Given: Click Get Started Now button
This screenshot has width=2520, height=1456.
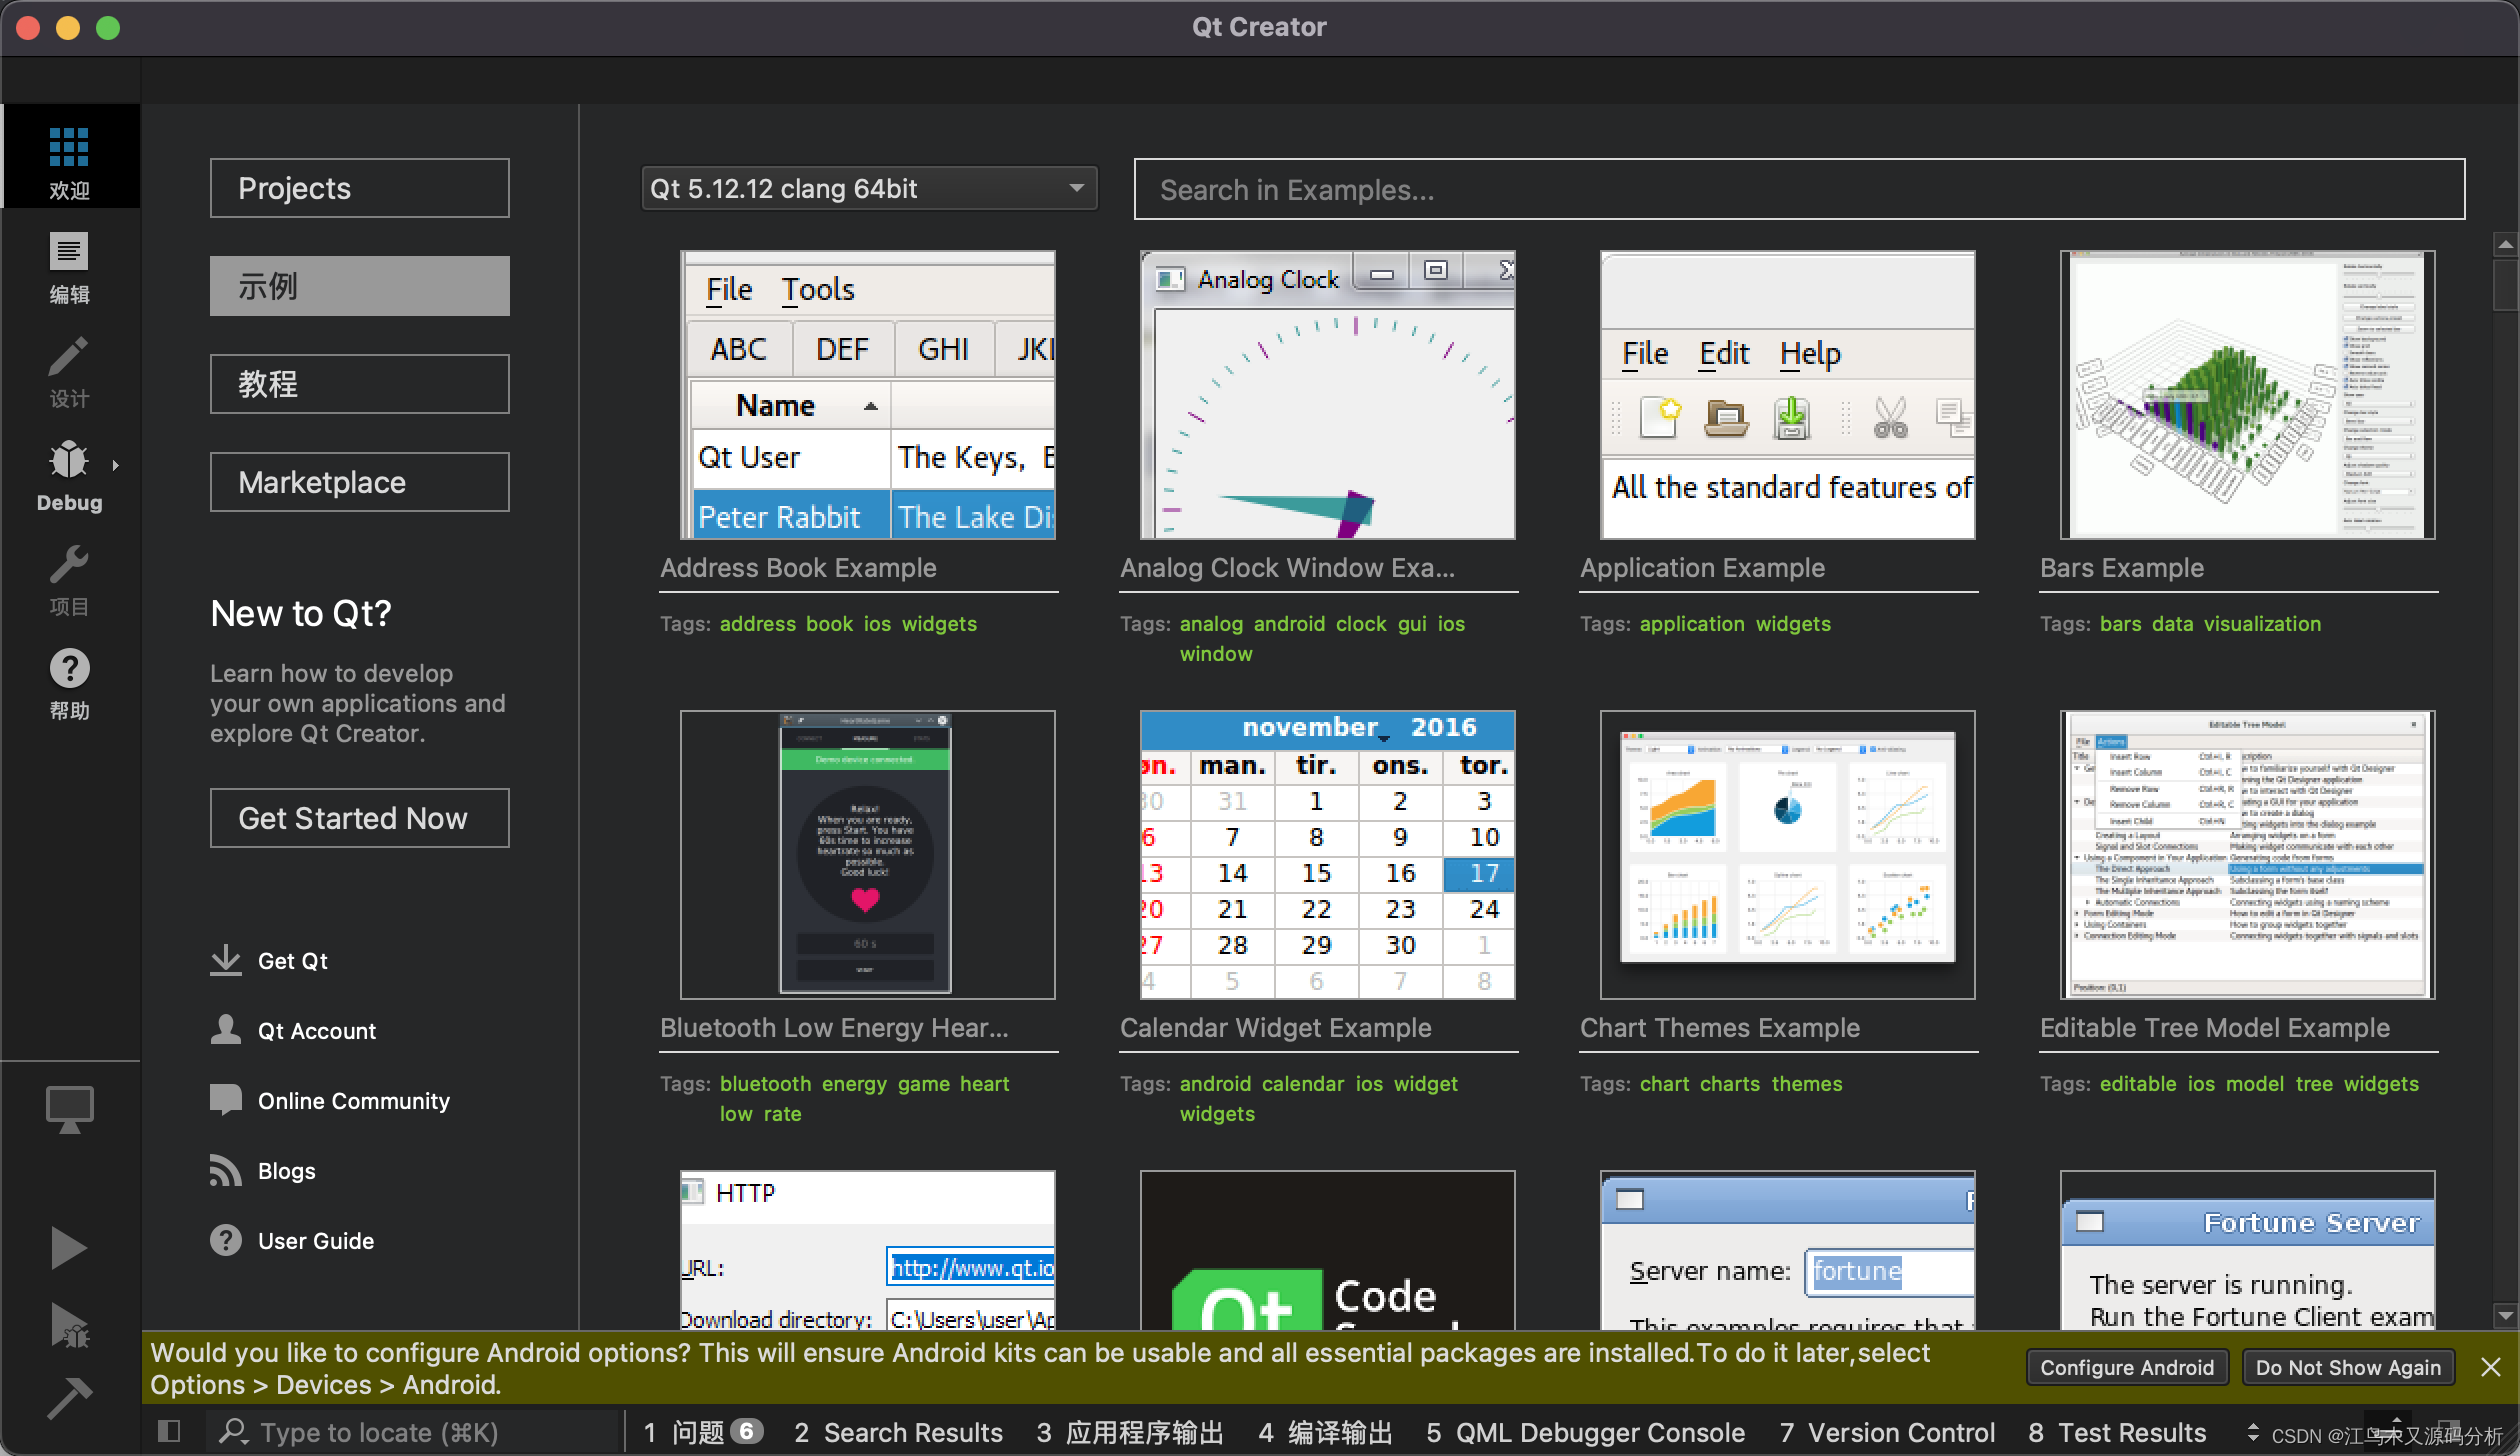Looking at the screenshot, I should pos(360,818).
